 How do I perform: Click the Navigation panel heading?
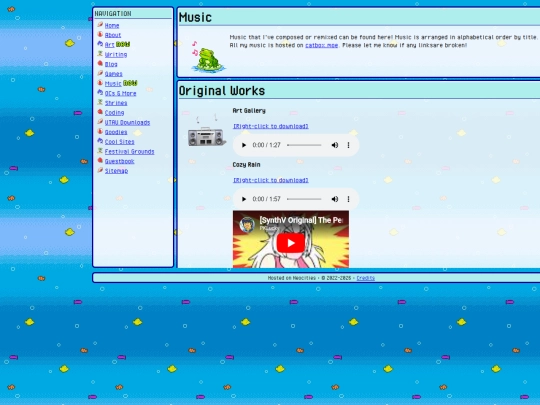(113, 13)
